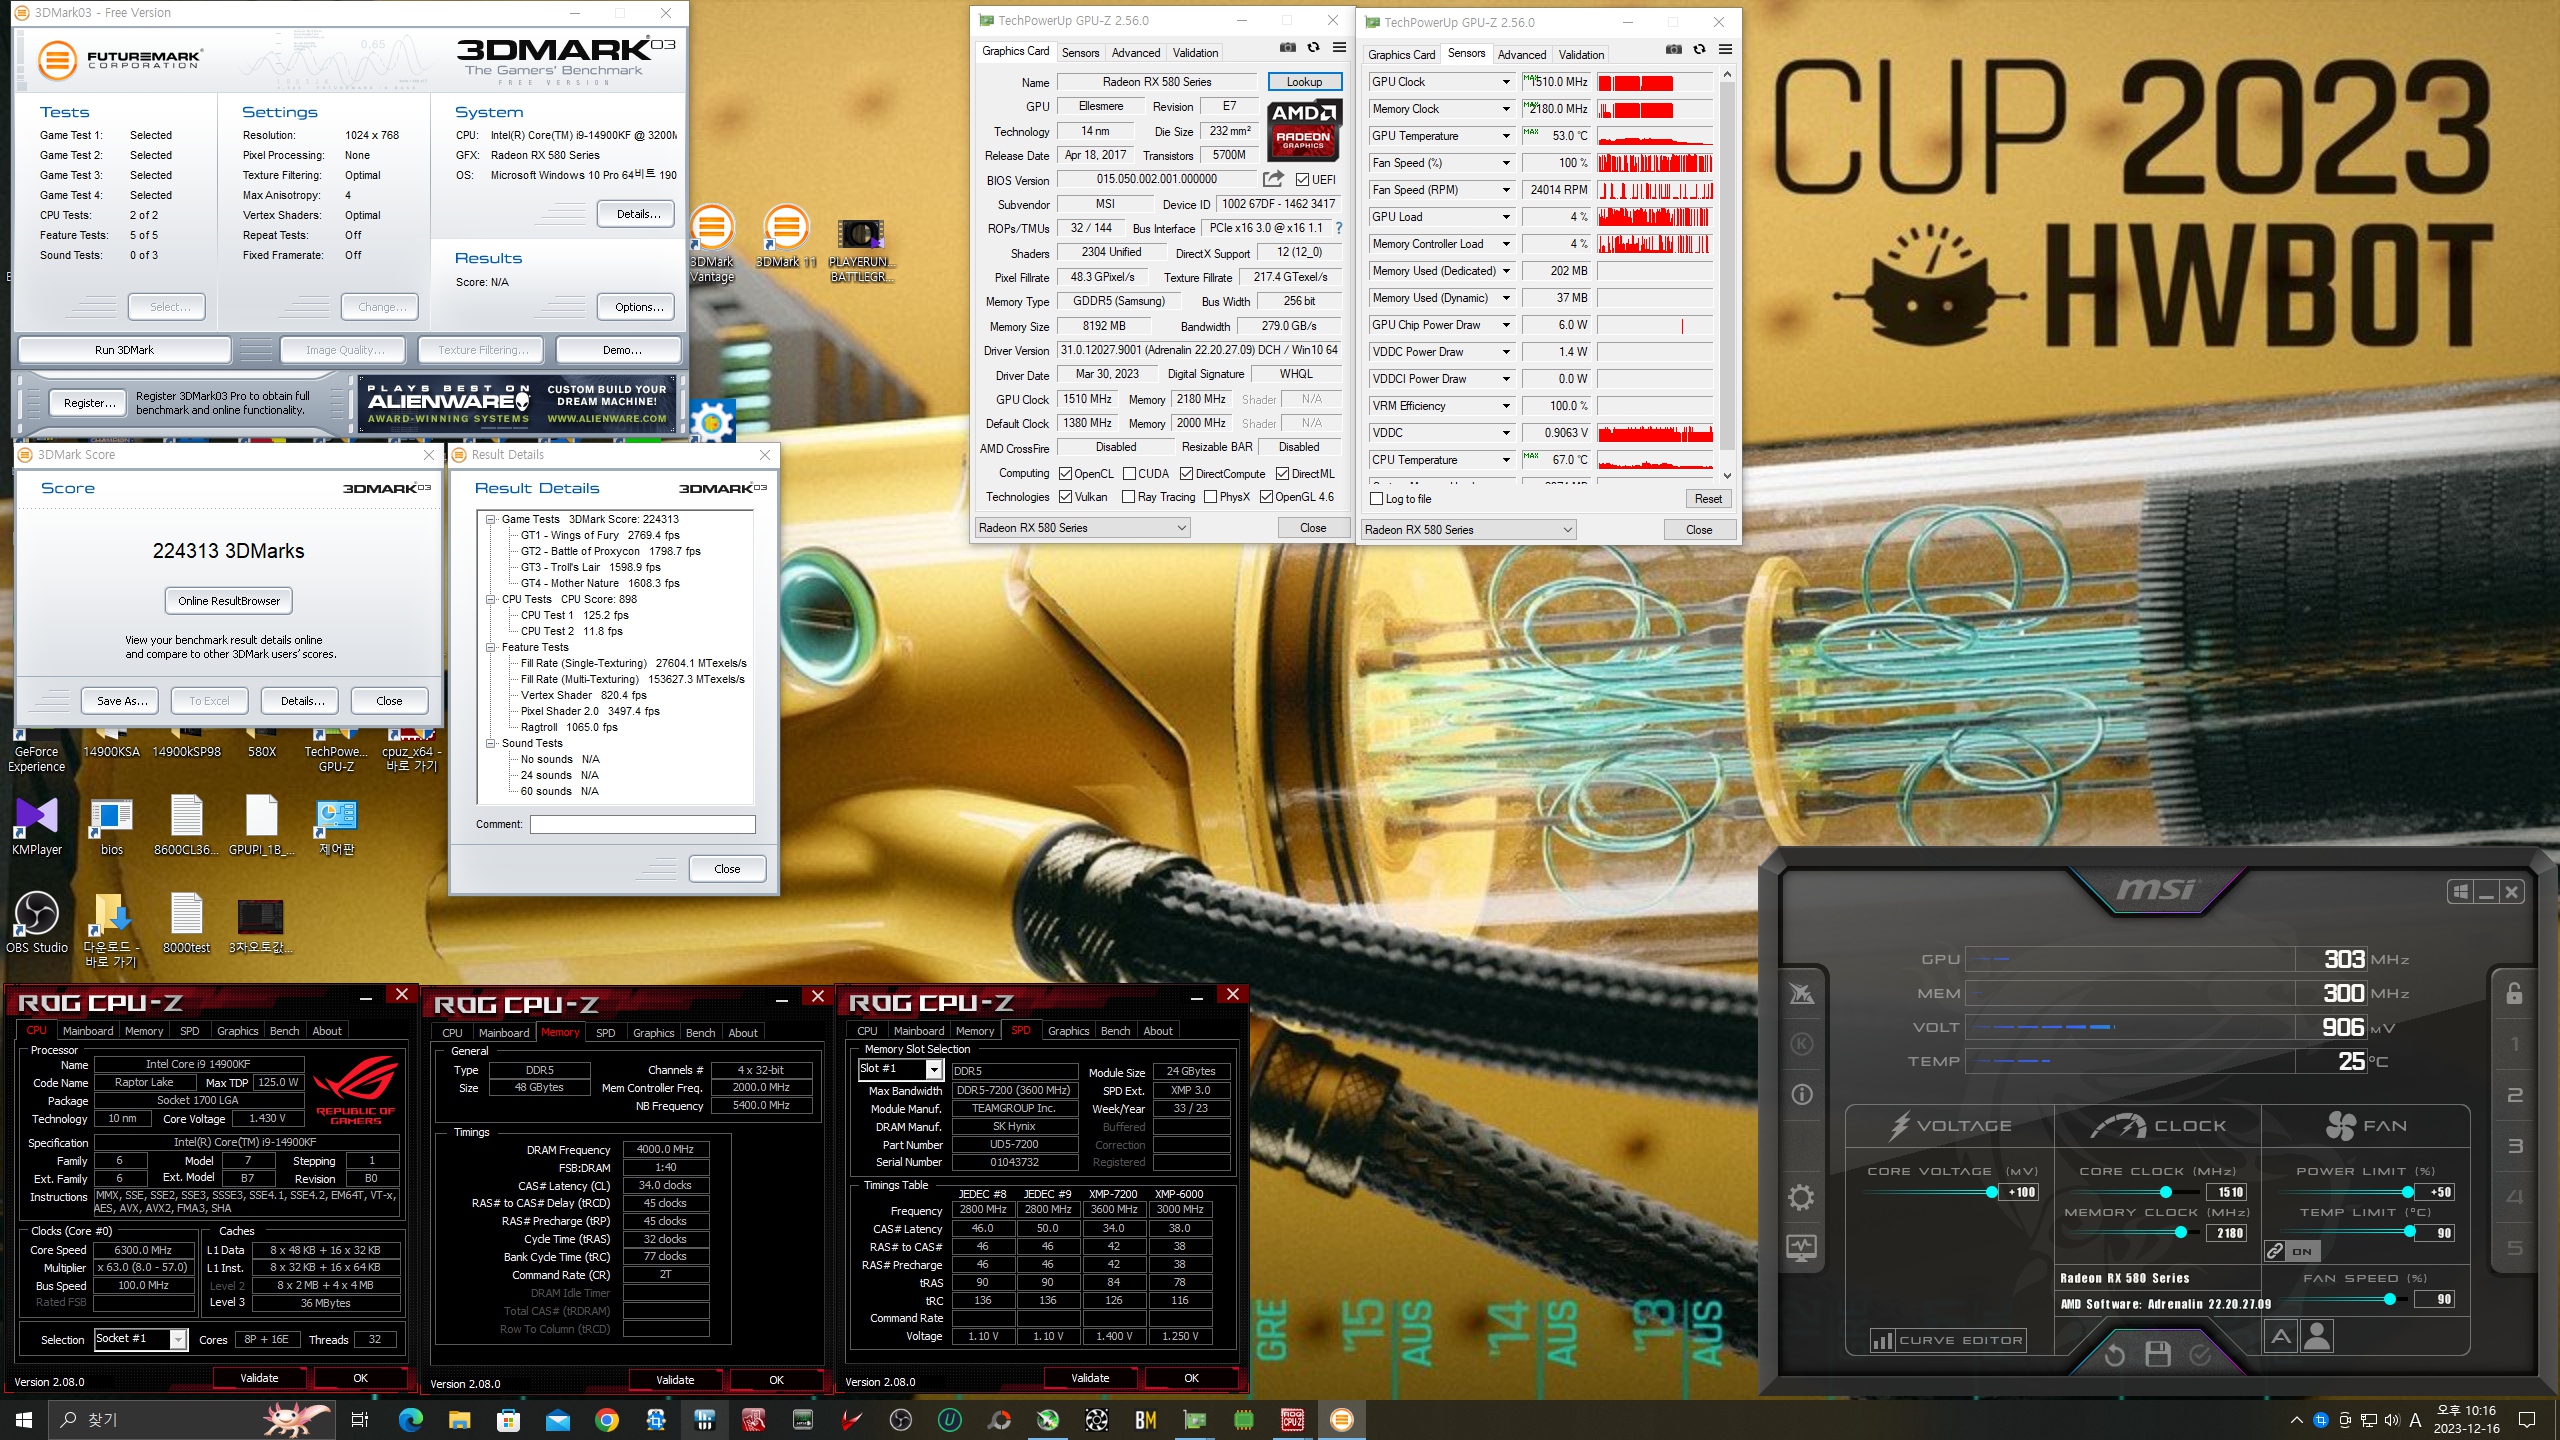
Task: Switch to Graphics Card tab in right GPU-Z window
Action: tap(1401, 55)
